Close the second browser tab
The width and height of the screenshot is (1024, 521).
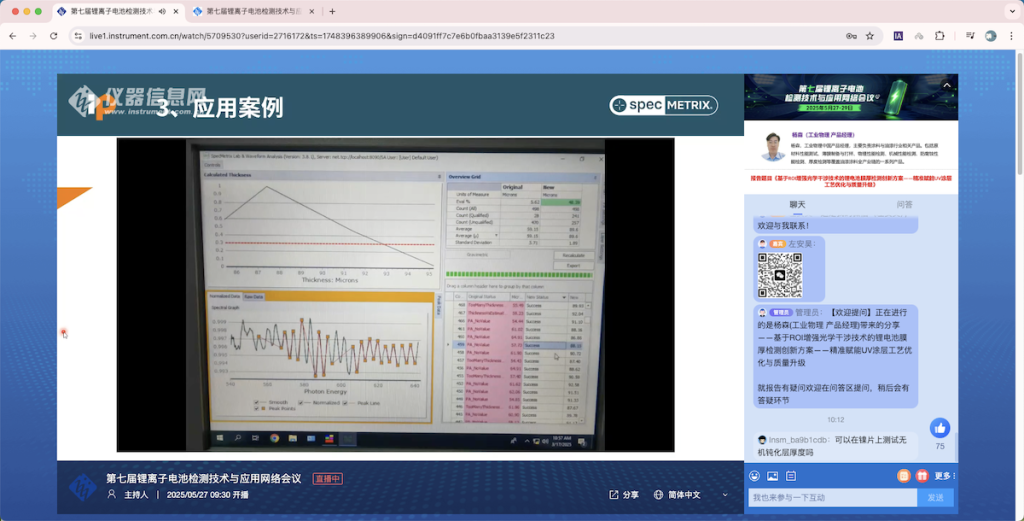[x=312, y=11]
